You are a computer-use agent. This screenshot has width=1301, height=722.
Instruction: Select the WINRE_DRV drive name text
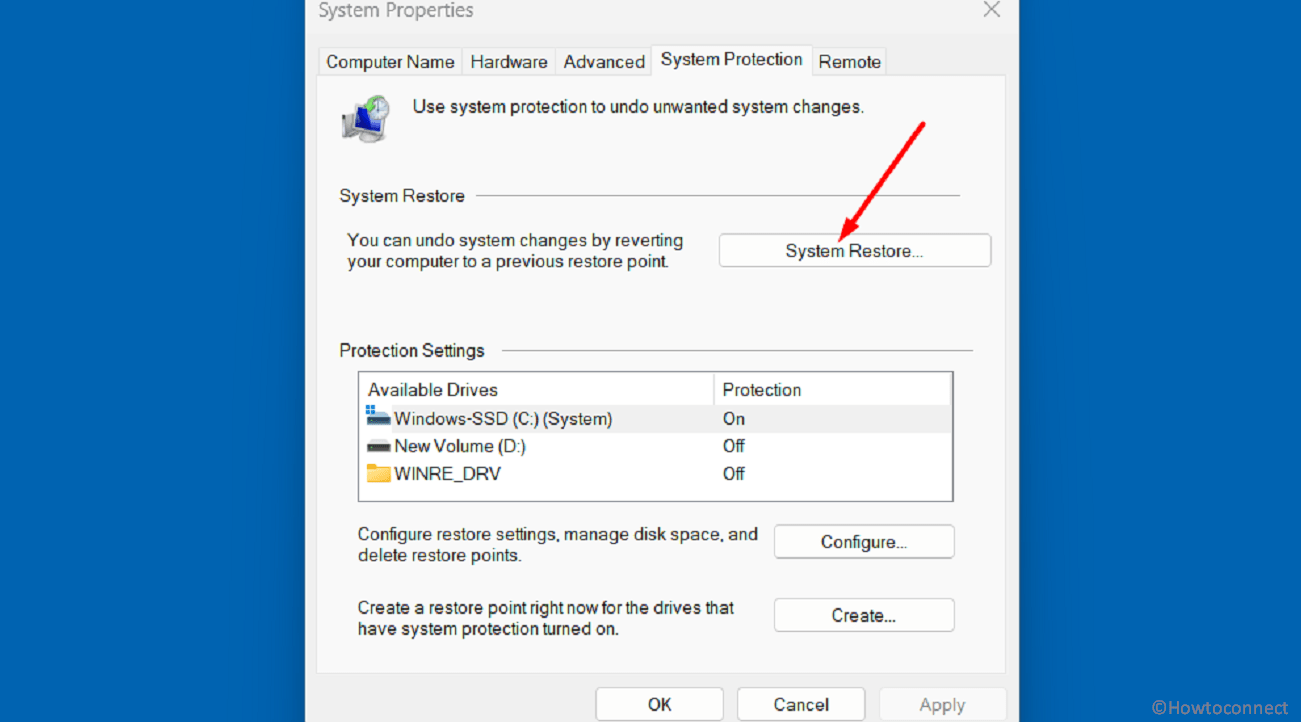pos(447,474)
